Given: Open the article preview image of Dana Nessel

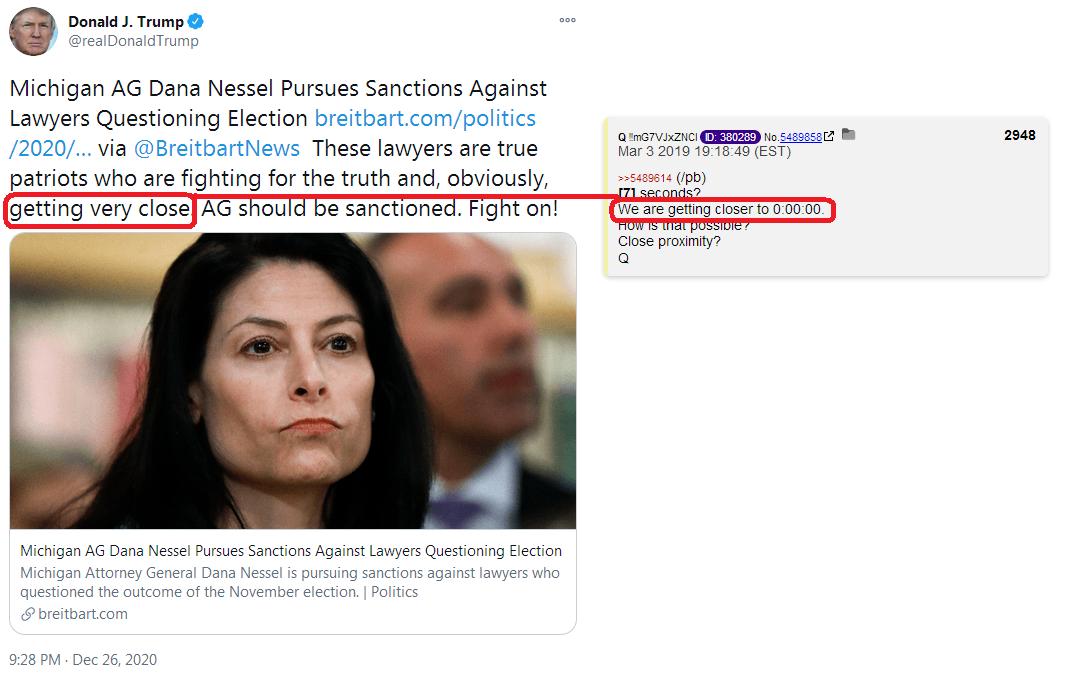Looking at the screenshot, I should [x=293, y=381].
